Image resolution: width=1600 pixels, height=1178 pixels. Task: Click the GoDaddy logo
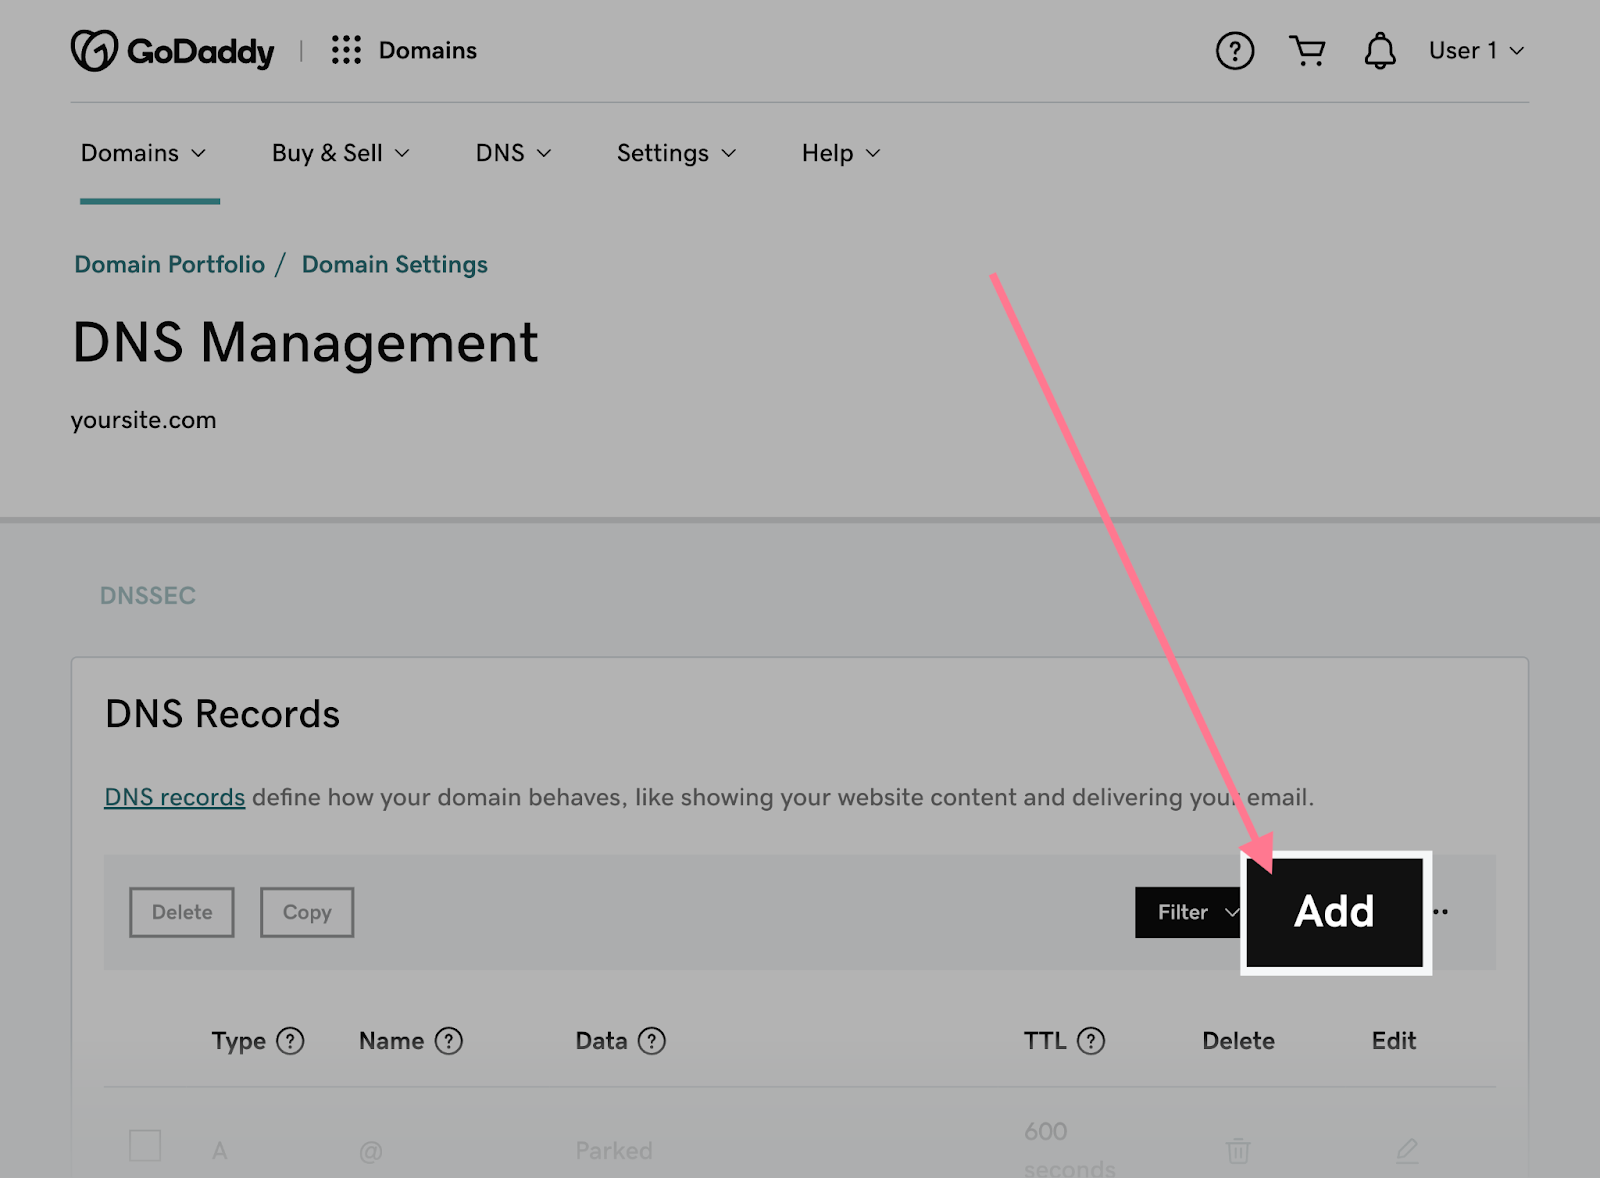(171, 49)
